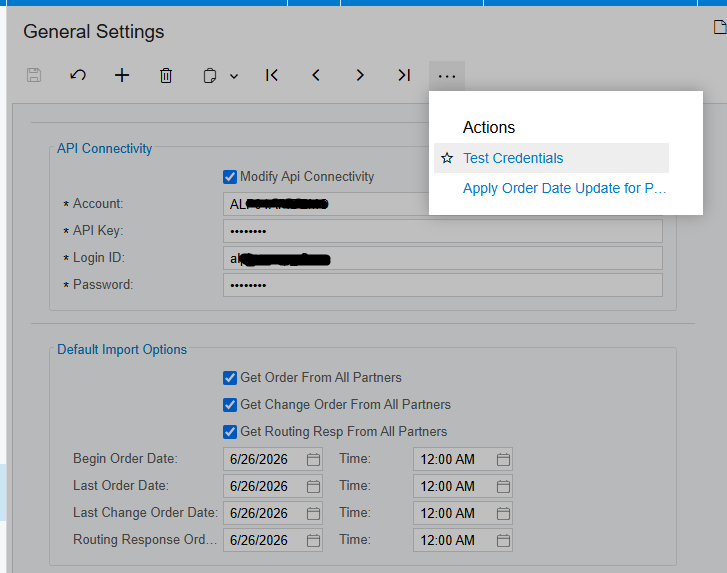This screenshot has width=727, height=573.
Task: Click Begin Order Date time 12:00 AM
Action: [447, 459]
